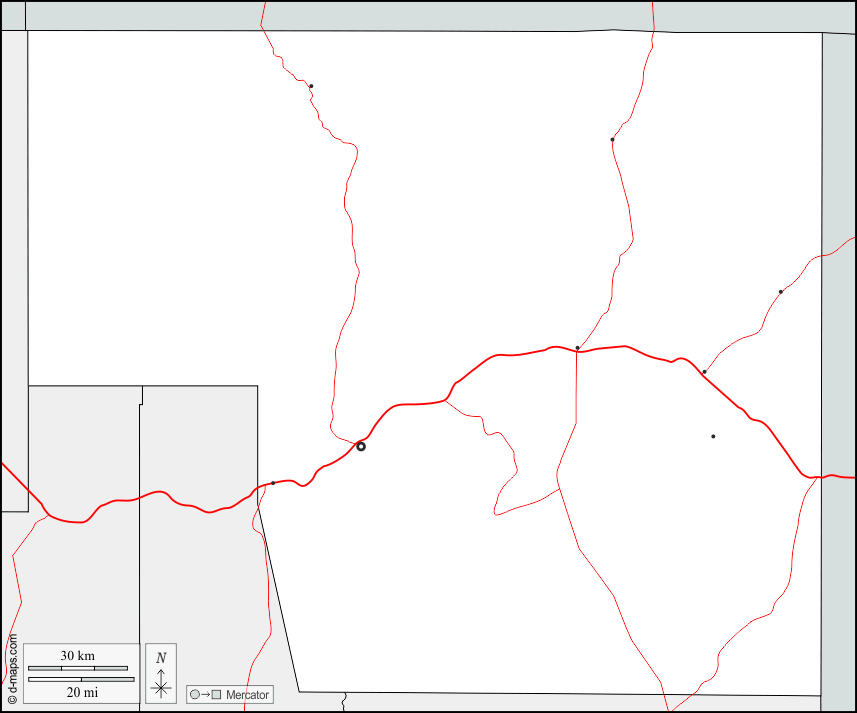Click the "30 km" scale label
857x713 pixels.
[77, 656]
